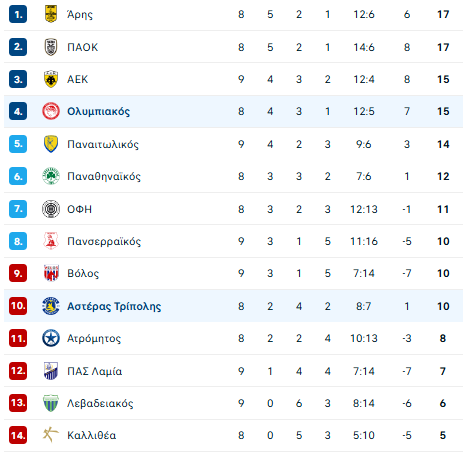The image size is (463, 455).
Task: Click the ΟΦΗ 12:13 goals score
Action: [x=364, y=209]
